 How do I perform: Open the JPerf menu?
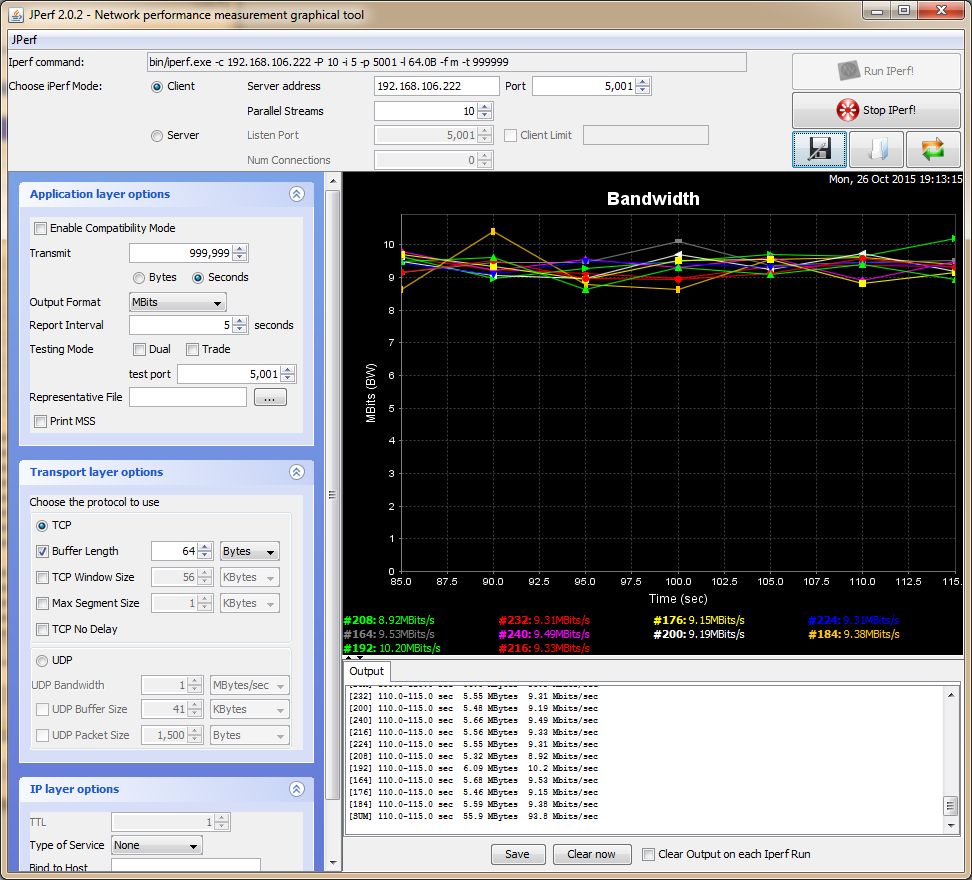(x=24, y=40)
